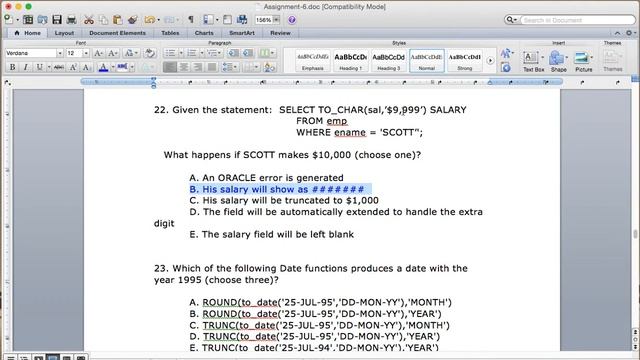640x360 pixels.
Task: Click the Shading paint bucket icon
Action: point(269,67)
